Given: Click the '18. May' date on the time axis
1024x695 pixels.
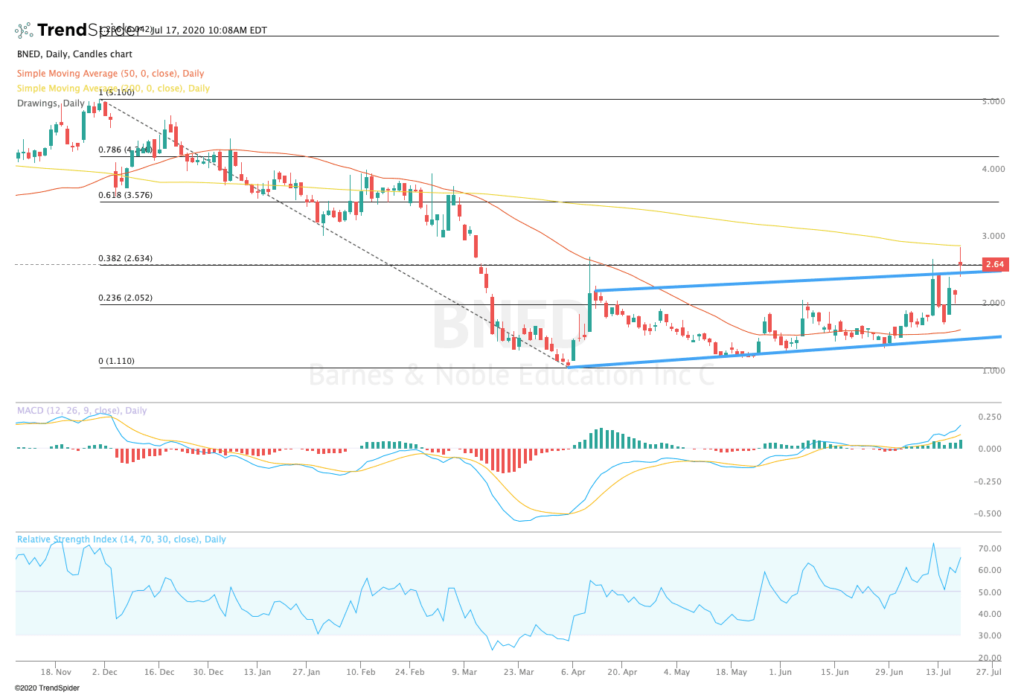Looking at the screenshot, I should tap(731, 671).
